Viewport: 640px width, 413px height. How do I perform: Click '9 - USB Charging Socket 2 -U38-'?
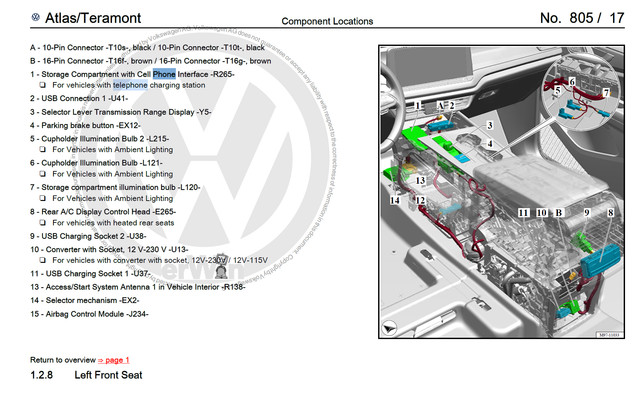[x=88, y=237]
